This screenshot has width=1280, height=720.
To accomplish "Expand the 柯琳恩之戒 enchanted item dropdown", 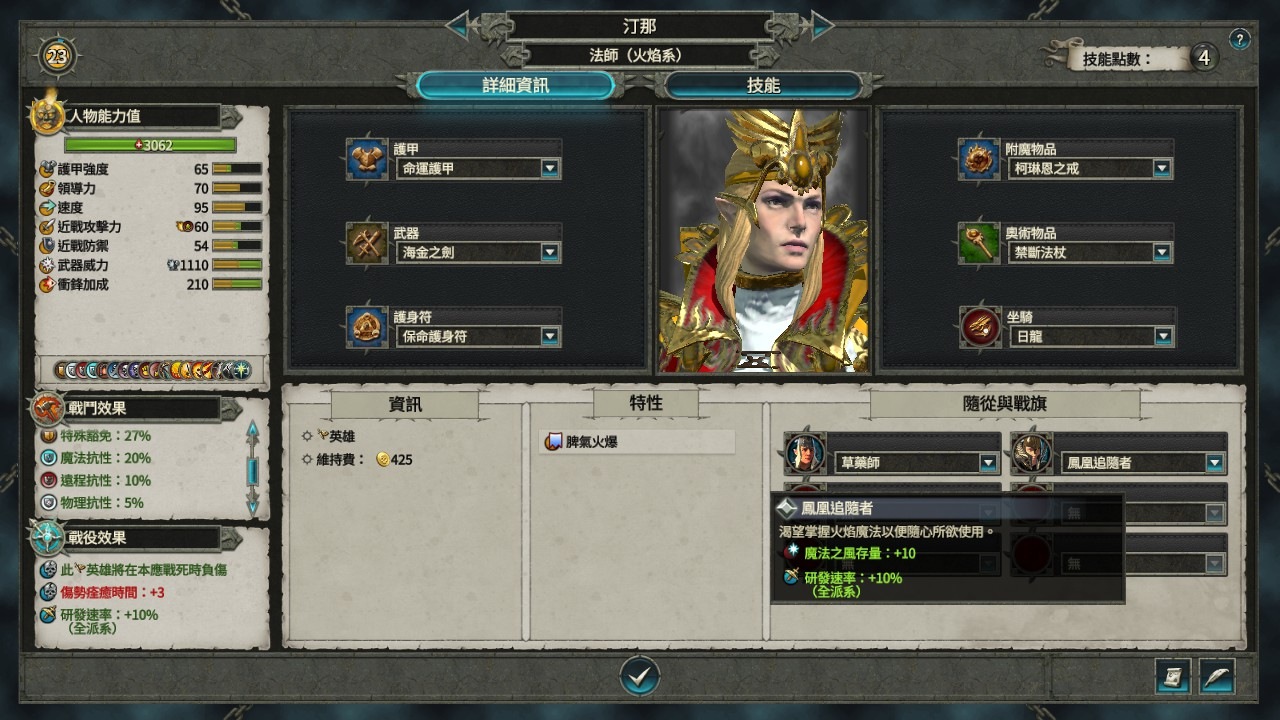I will click(x=1162, y=169).
